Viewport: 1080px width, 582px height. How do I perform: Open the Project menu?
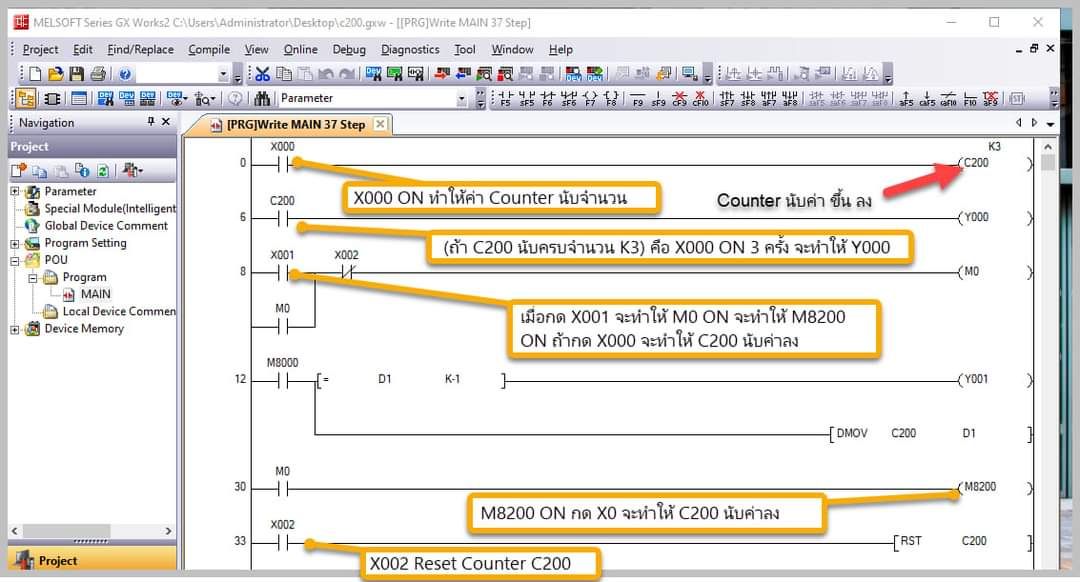(40, 50)
